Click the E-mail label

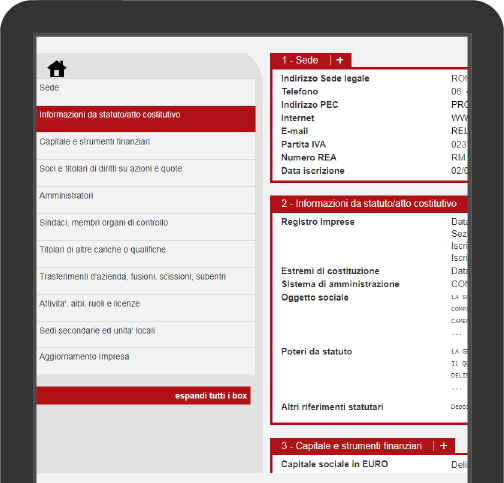coord(295,131)
